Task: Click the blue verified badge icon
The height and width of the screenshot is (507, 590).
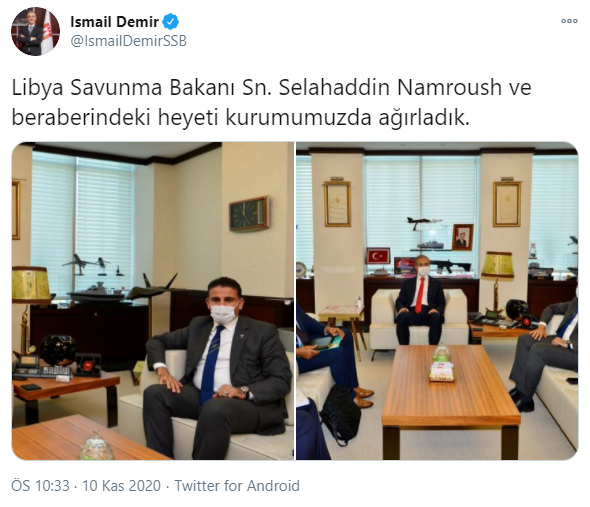Action: coord(170,22)
